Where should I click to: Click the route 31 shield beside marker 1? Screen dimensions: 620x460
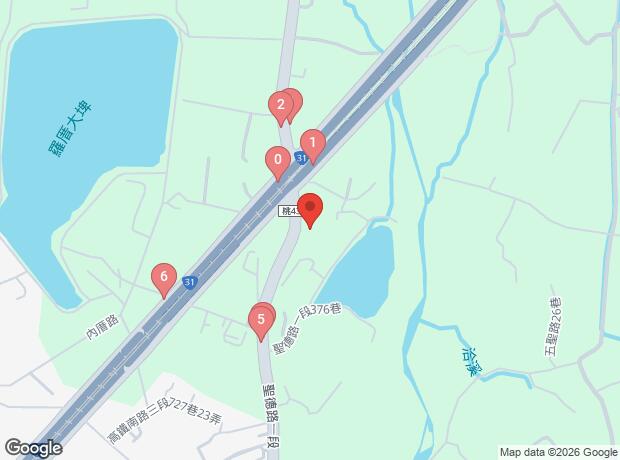click(x=301, y=159)
